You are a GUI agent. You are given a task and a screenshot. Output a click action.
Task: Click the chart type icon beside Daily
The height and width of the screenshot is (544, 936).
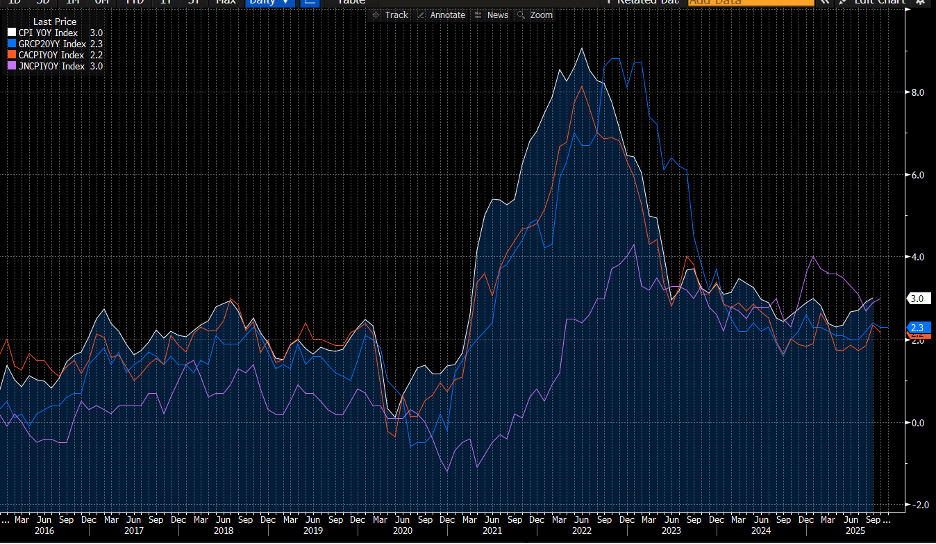[x=309, y=3]
